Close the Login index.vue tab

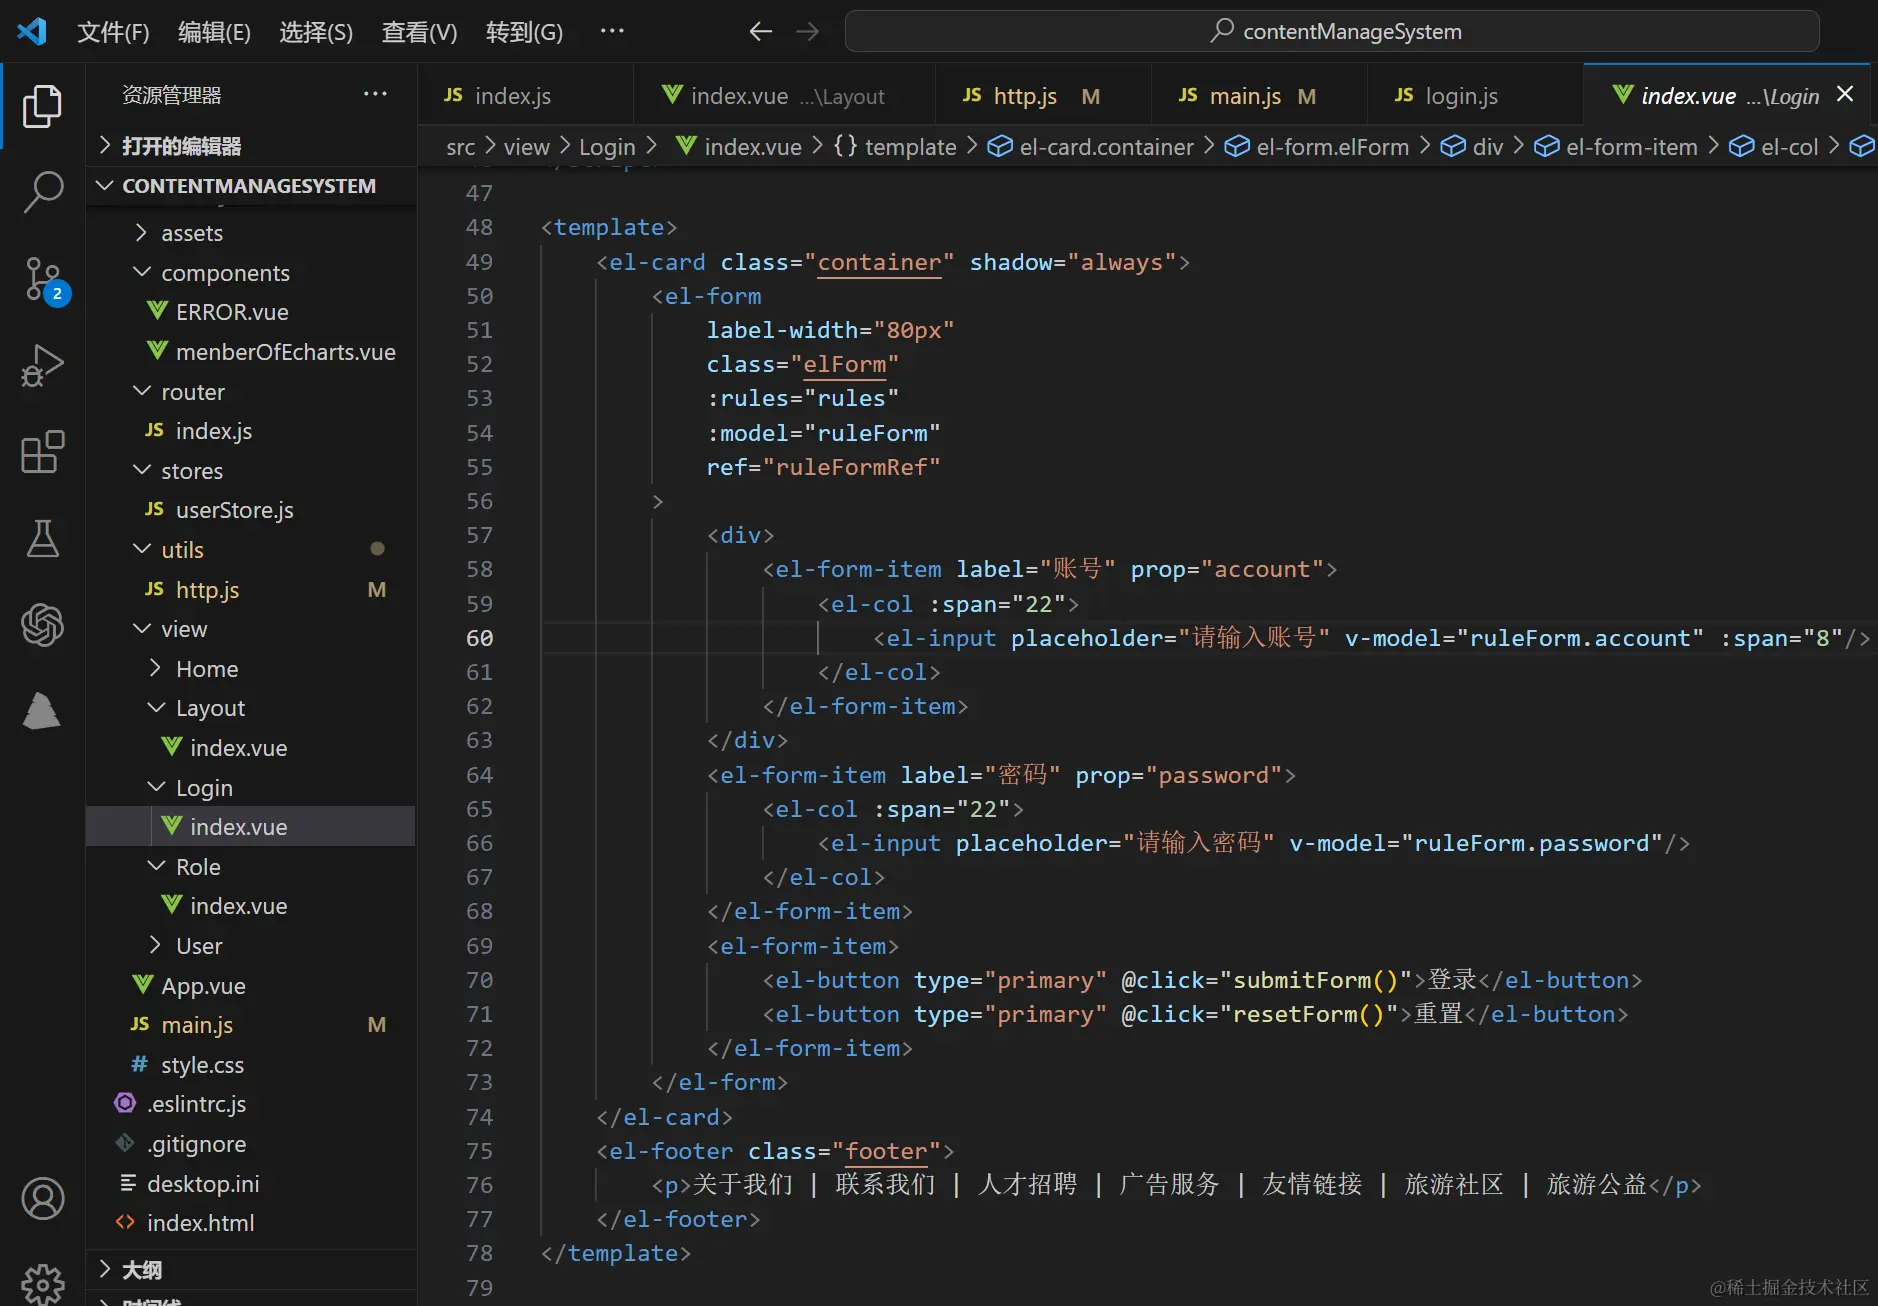tap(1845, 94)
